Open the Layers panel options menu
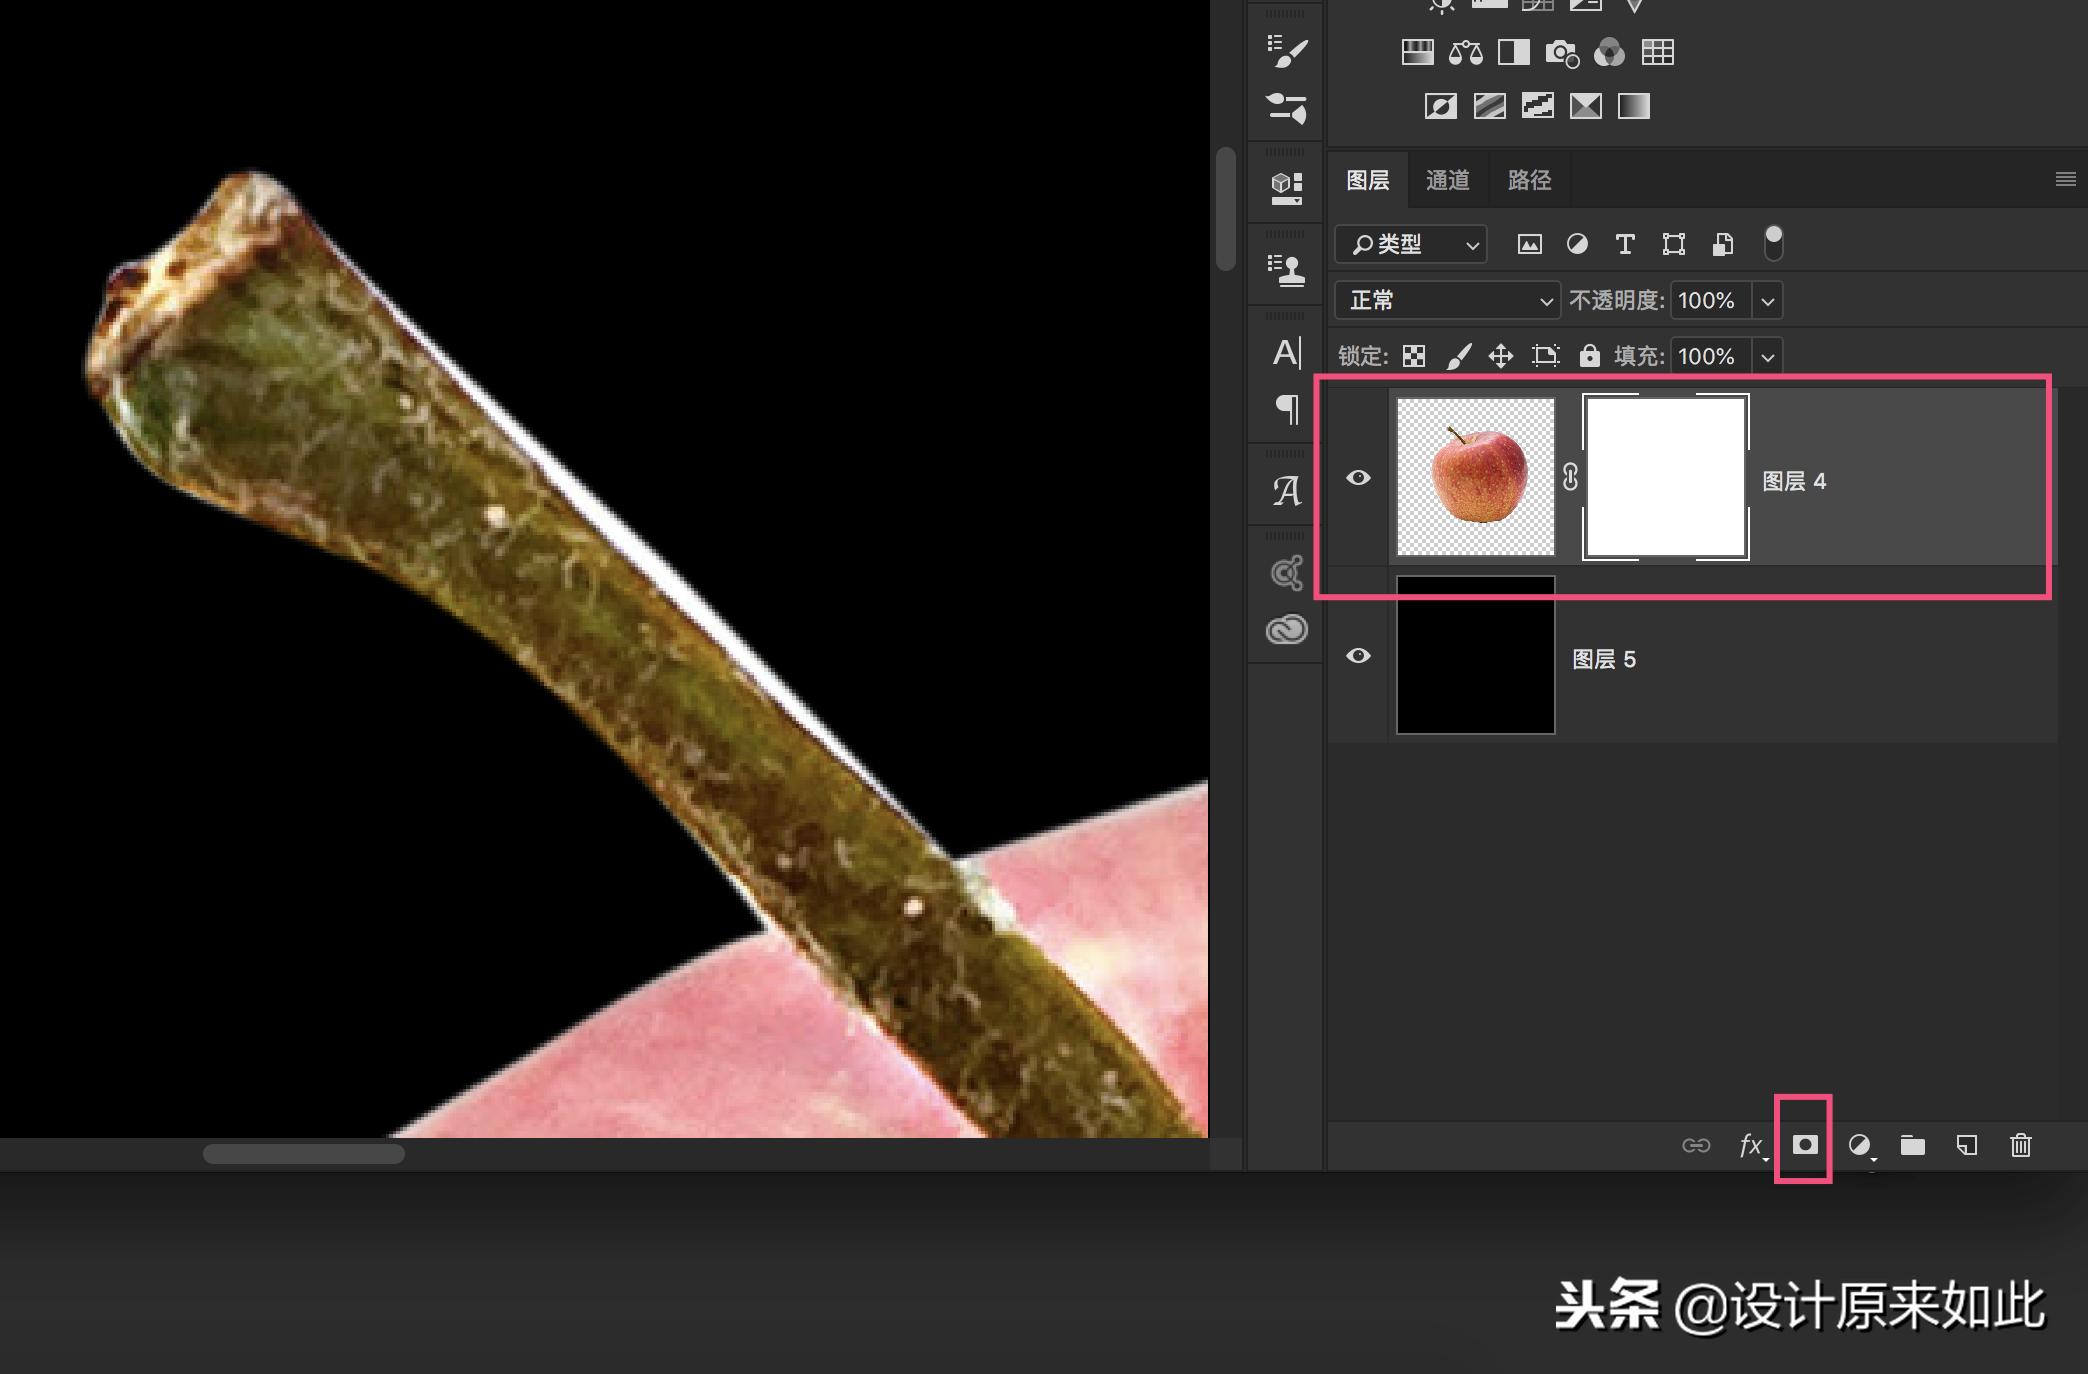The image size is (2088, 1374). click(x=2064, y=179)
